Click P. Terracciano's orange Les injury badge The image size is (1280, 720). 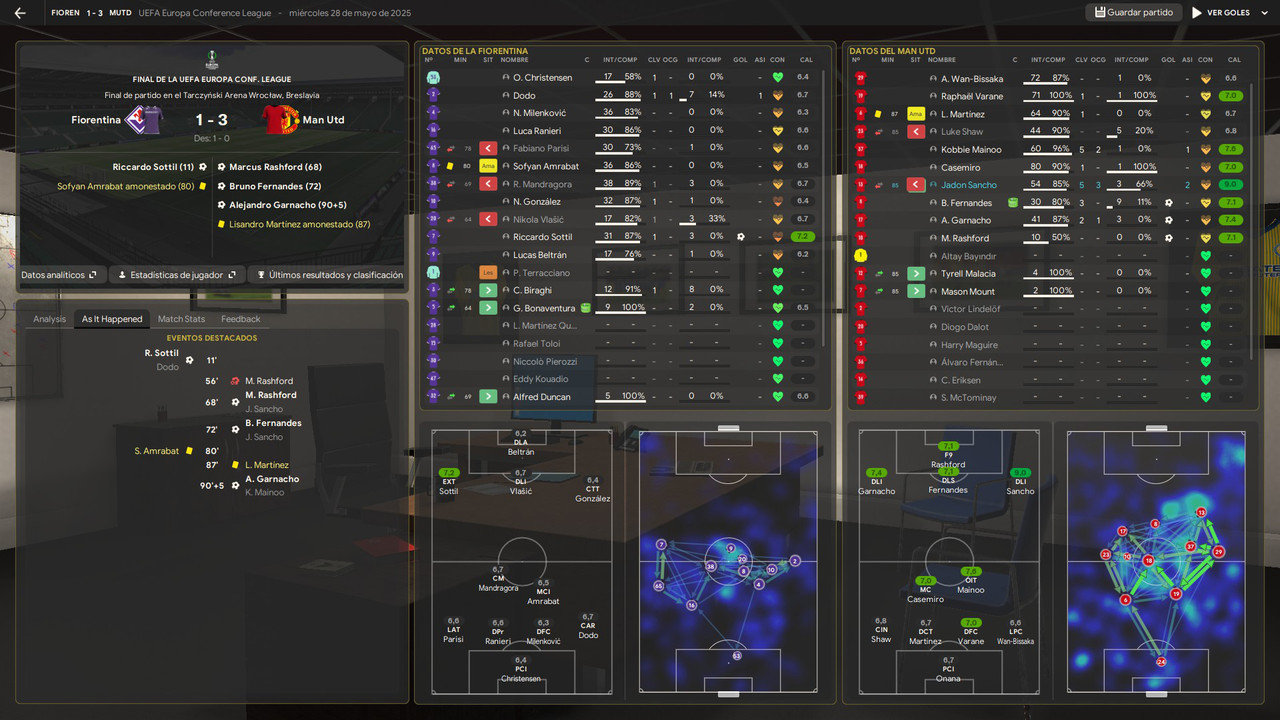point(488,272)
